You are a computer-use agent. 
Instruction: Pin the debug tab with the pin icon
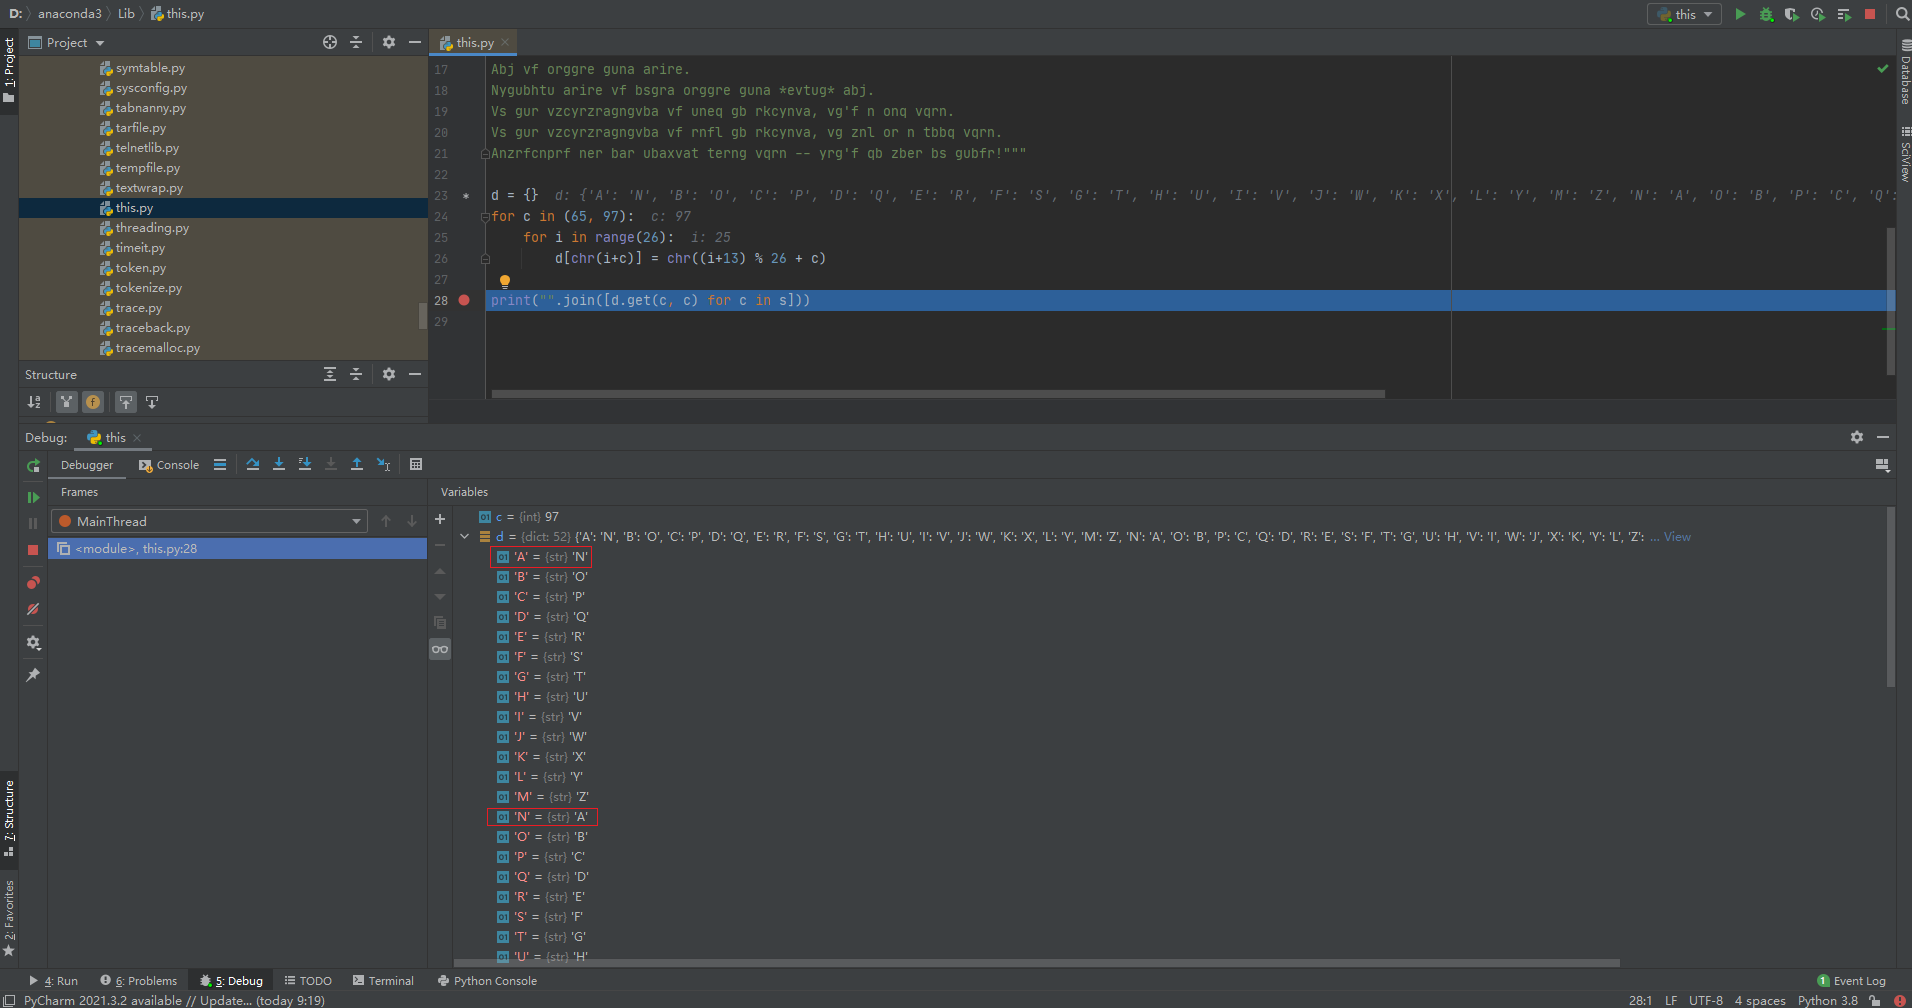click(x=33, y=675)
